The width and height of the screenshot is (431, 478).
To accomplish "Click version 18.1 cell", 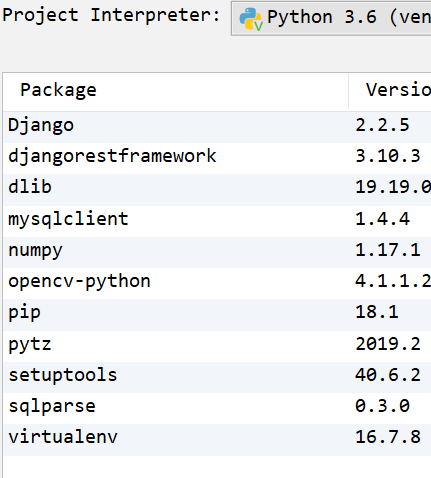I will click(x=377, y=312).
